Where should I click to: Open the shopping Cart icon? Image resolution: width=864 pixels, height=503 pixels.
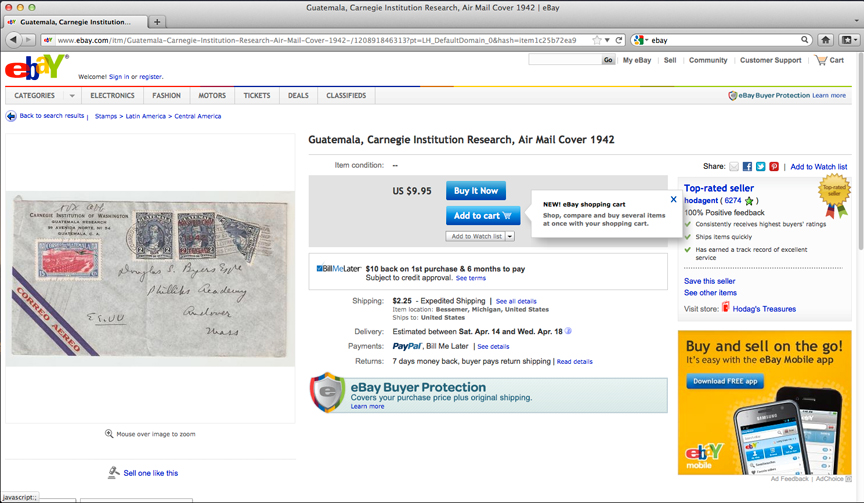[x=821, y=60]
